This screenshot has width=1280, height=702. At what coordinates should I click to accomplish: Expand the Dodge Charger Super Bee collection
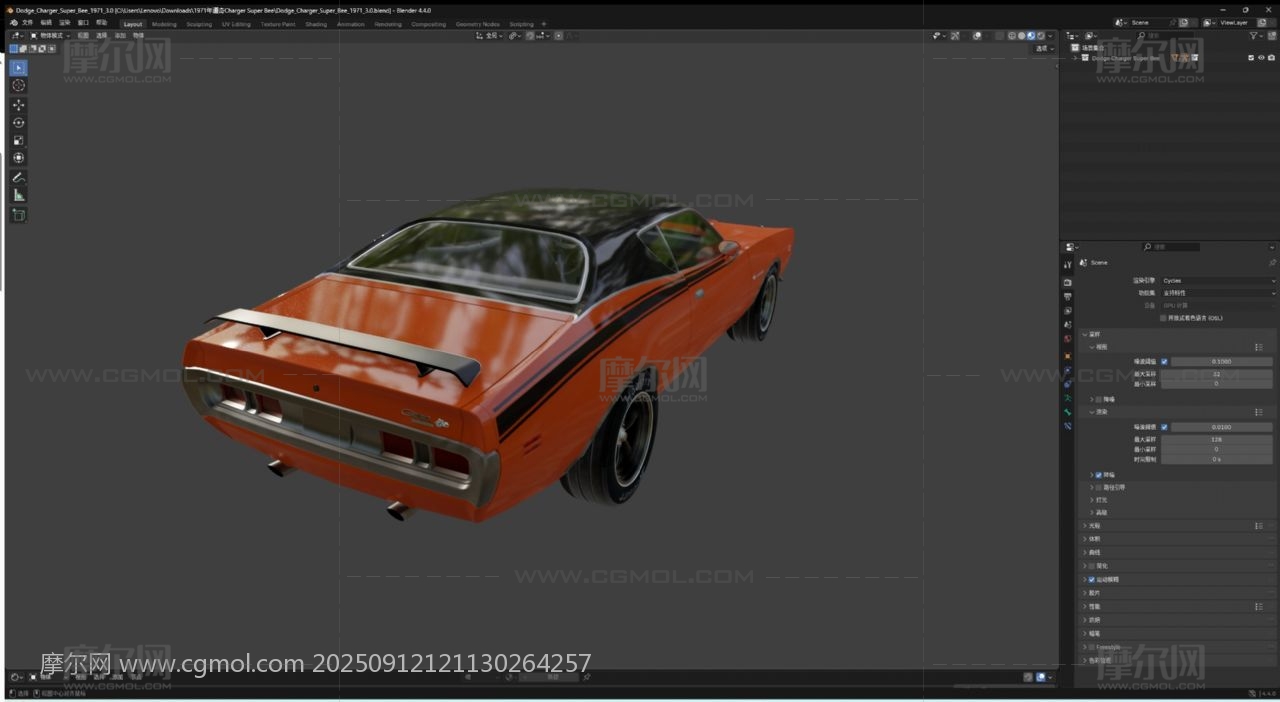(1075, 58)
